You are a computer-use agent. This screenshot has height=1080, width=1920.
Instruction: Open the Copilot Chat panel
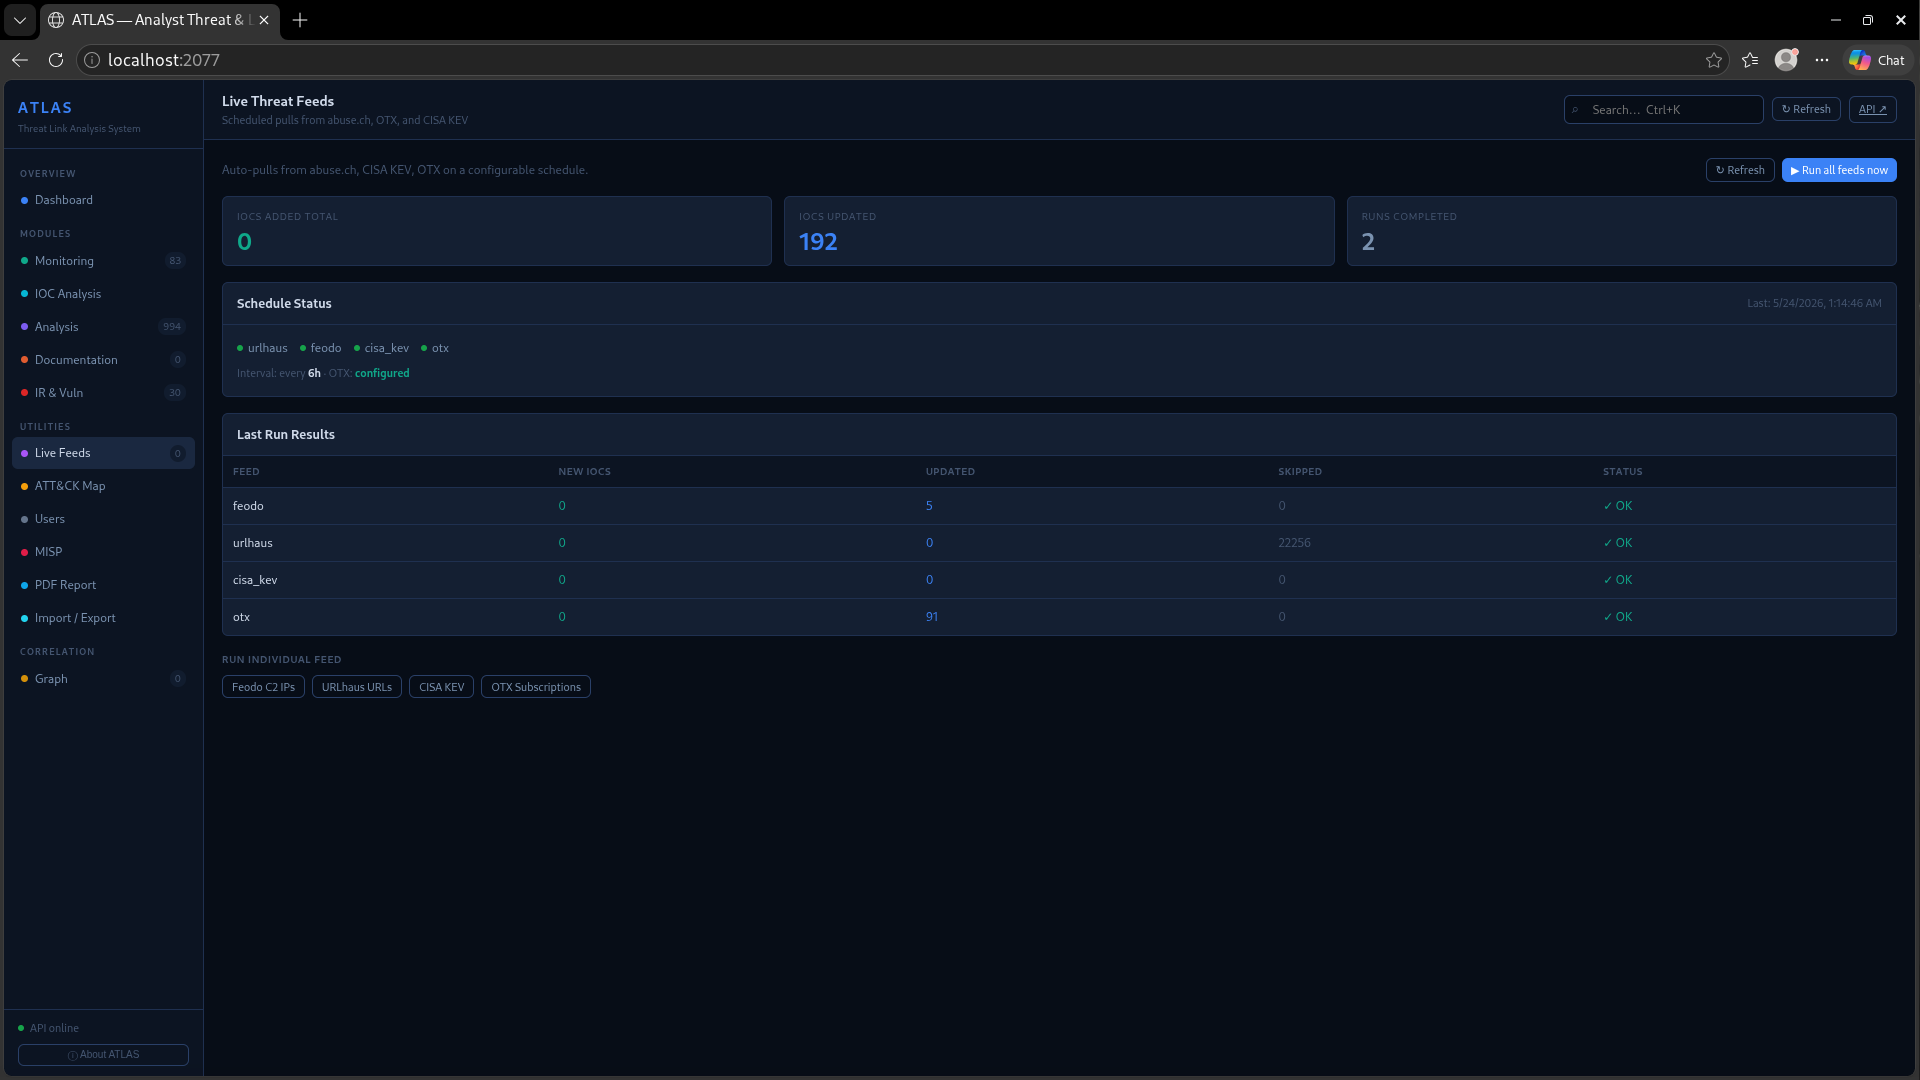[1877, 60]
